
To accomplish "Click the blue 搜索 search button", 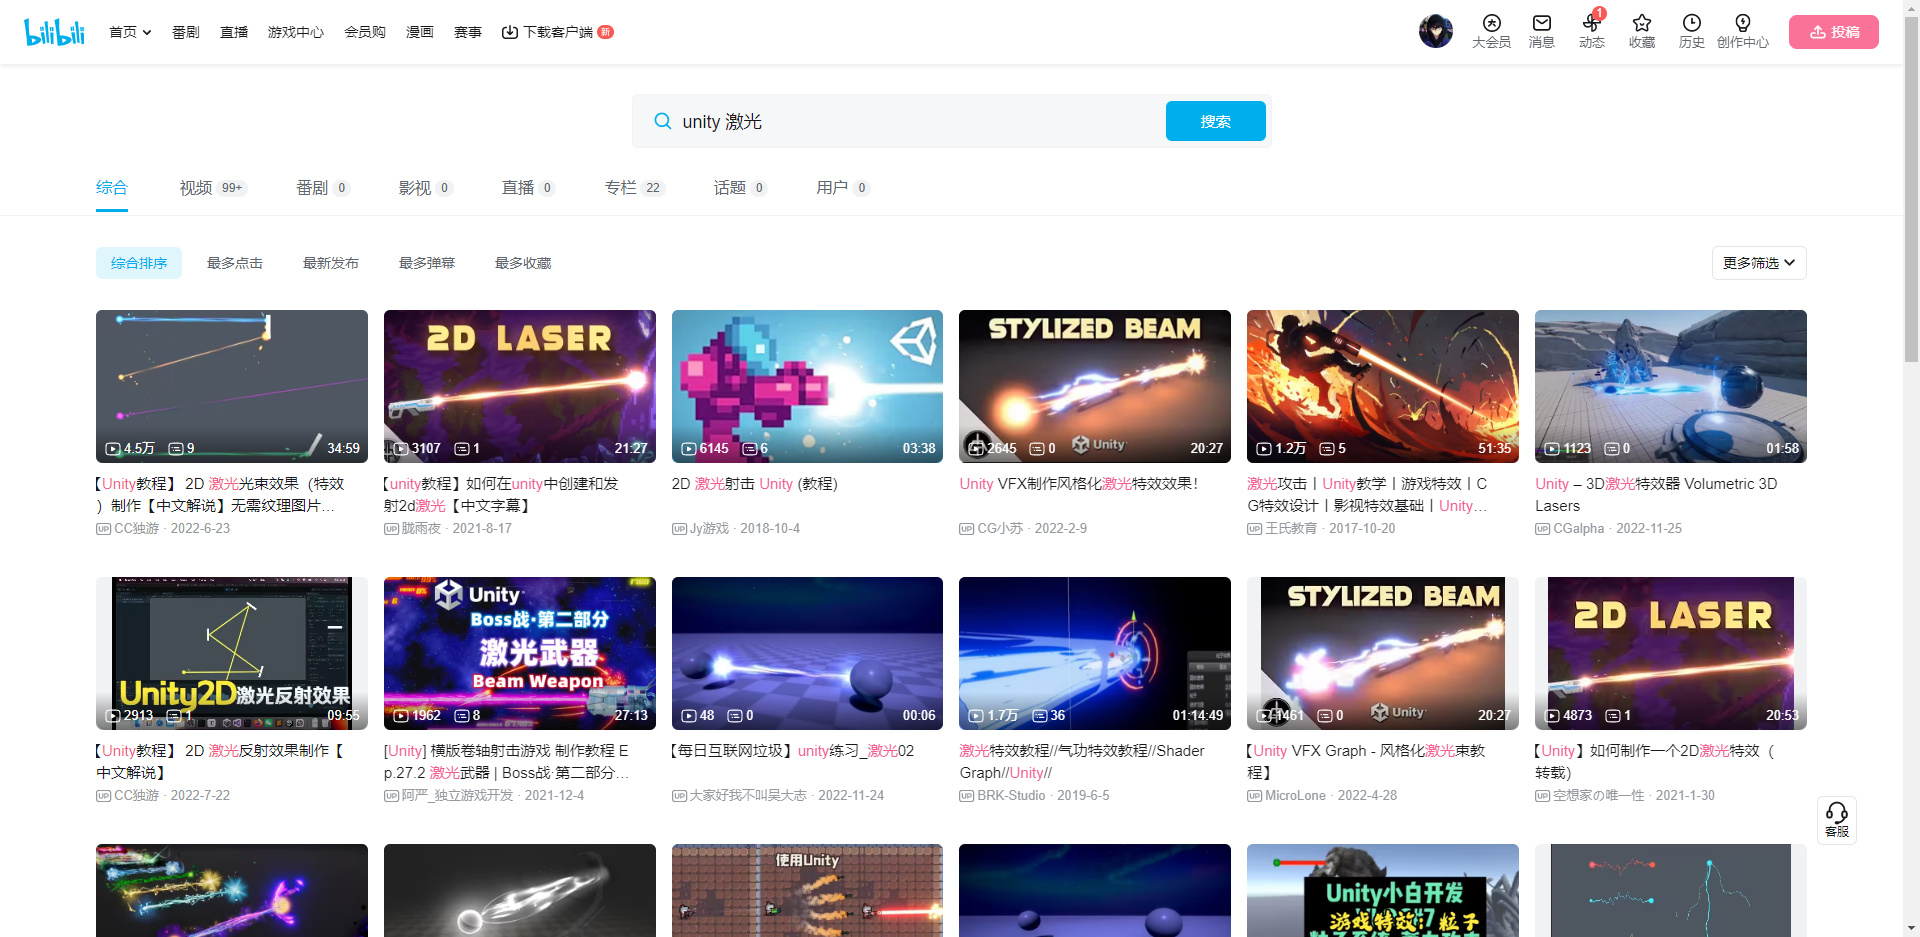I will click(1215, 121).
